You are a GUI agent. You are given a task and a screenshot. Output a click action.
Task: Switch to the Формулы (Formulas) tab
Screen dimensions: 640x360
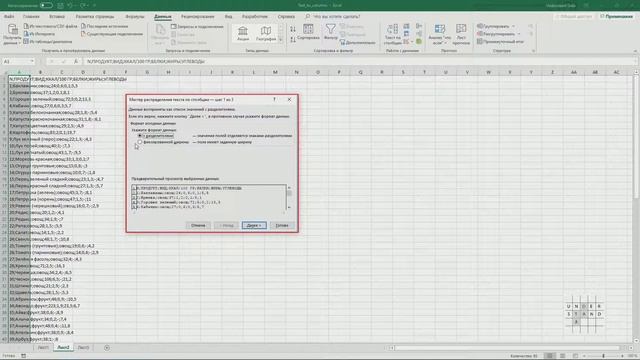point(135,17)
